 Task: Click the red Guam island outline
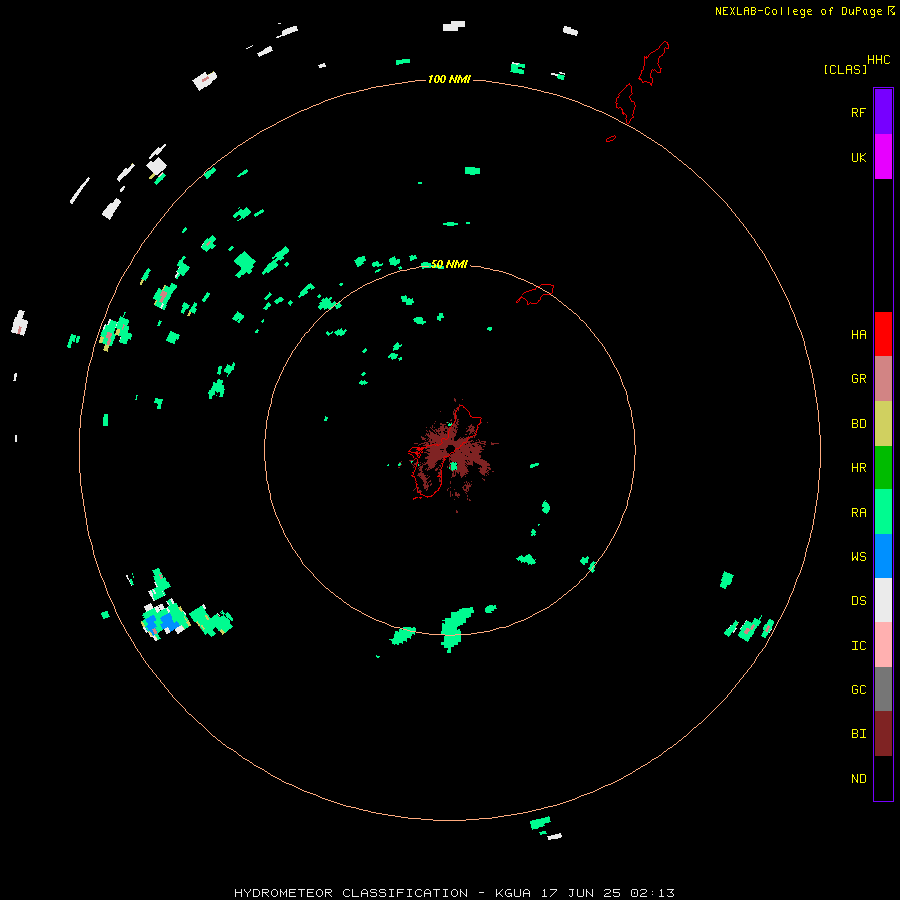click(447, 452)
